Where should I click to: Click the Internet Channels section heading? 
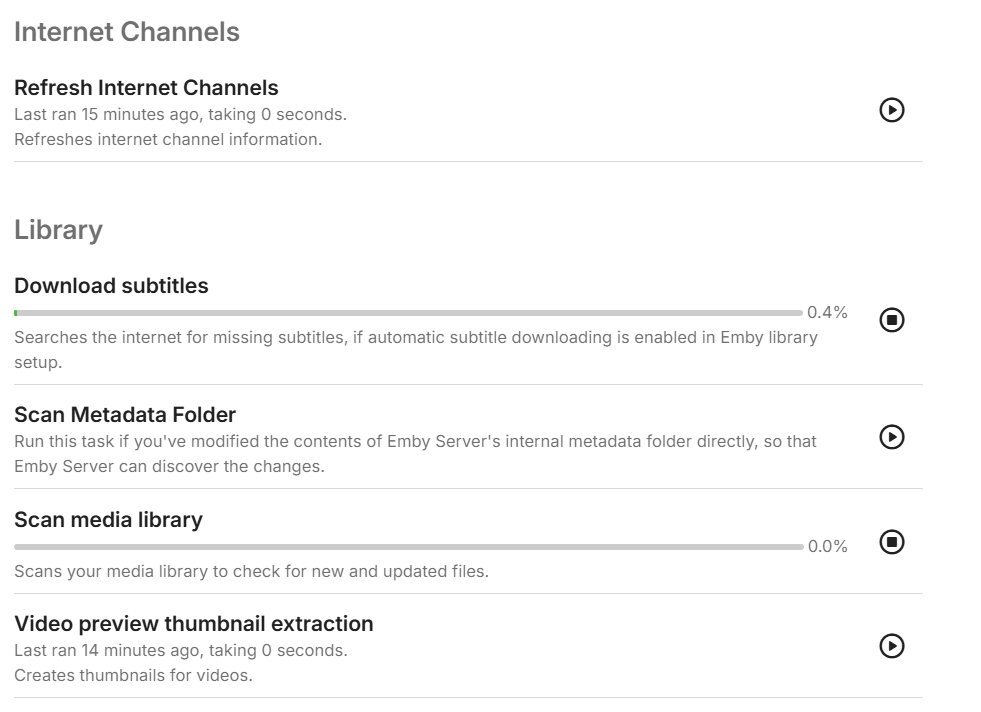point(127,32)
